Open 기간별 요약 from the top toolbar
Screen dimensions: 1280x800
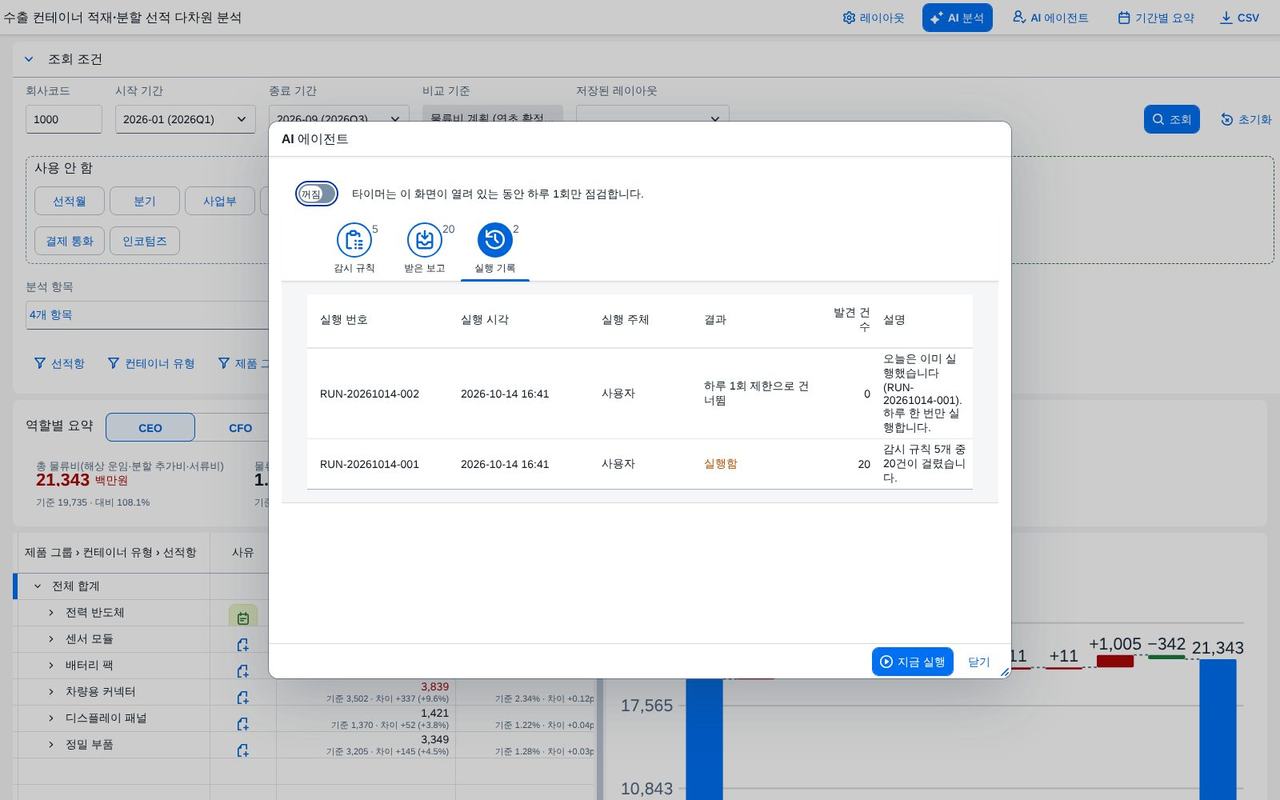pyautogui.click(x=1155, y=18)
